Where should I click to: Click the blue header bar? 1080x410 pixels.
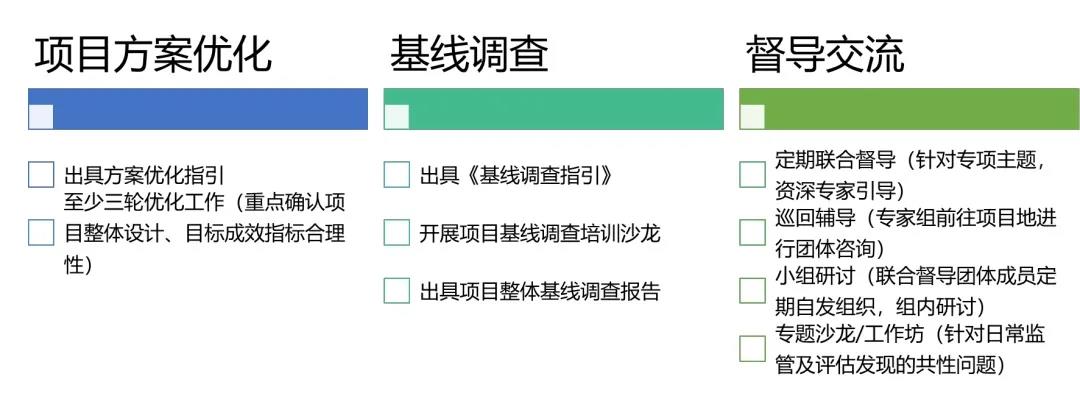pyautogui.click(x=198, y=109)
